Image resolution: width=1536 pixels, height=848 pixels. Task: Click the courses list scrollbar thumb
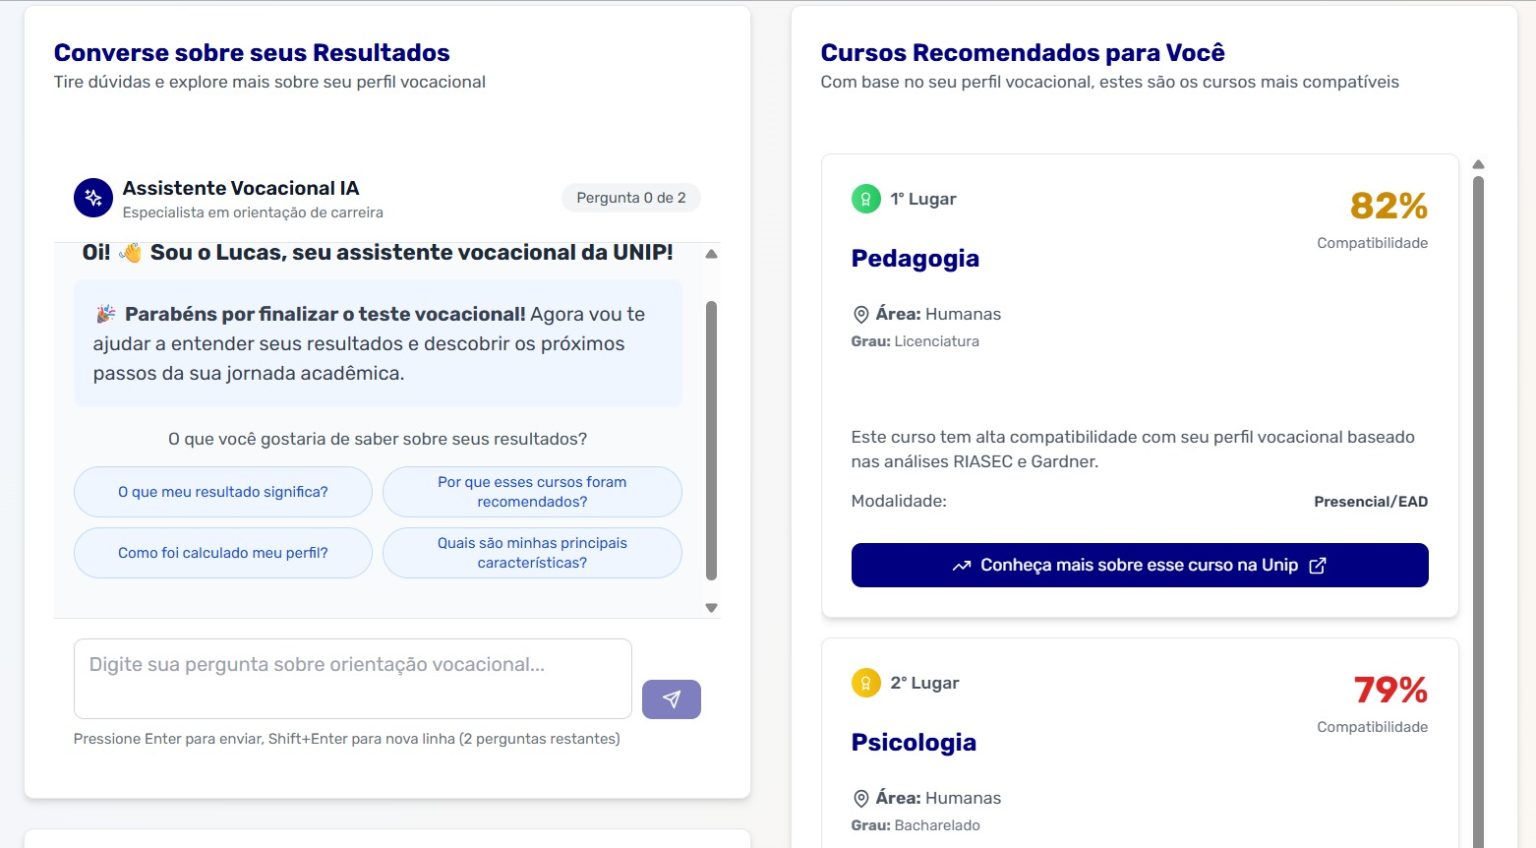(x=1478, y=500)
